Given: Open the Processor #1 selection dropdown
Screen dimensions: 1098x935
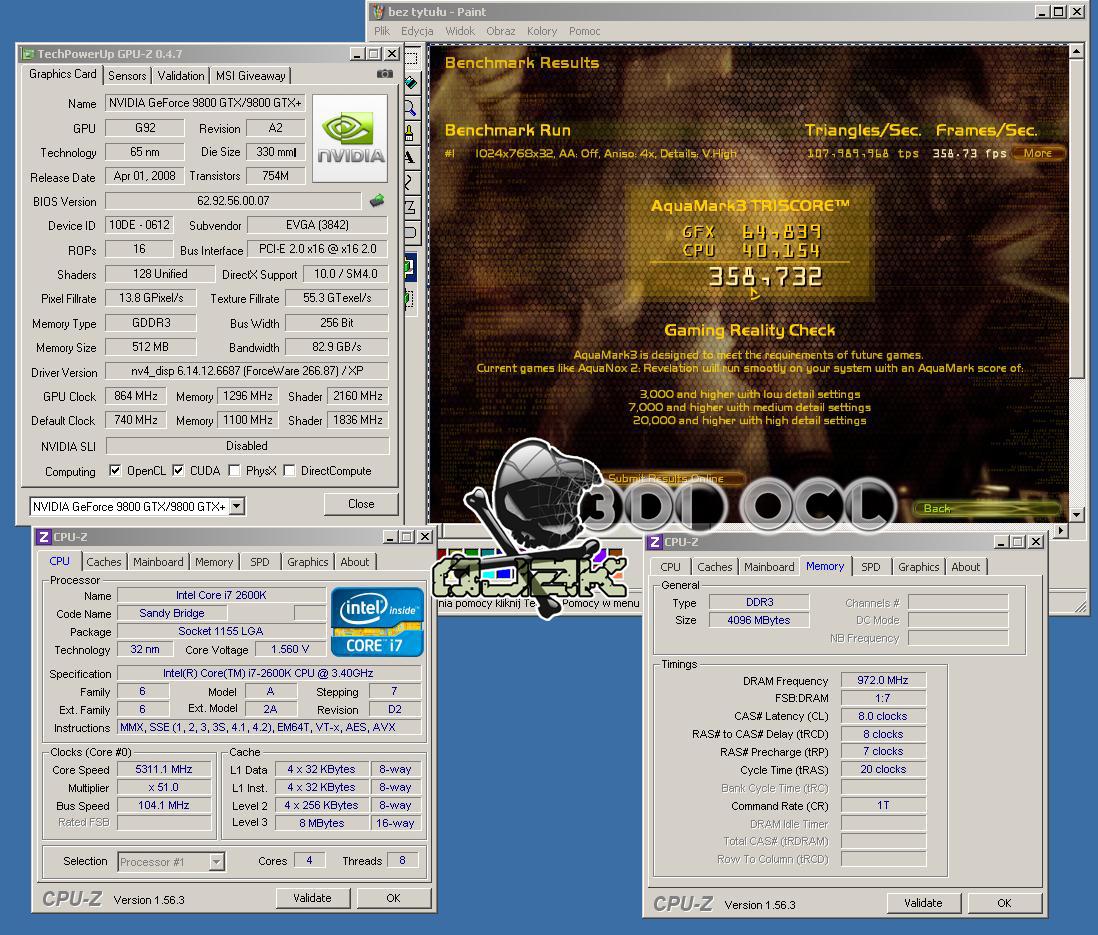Looking at the screenshot, I should click(x=217, y=861).
